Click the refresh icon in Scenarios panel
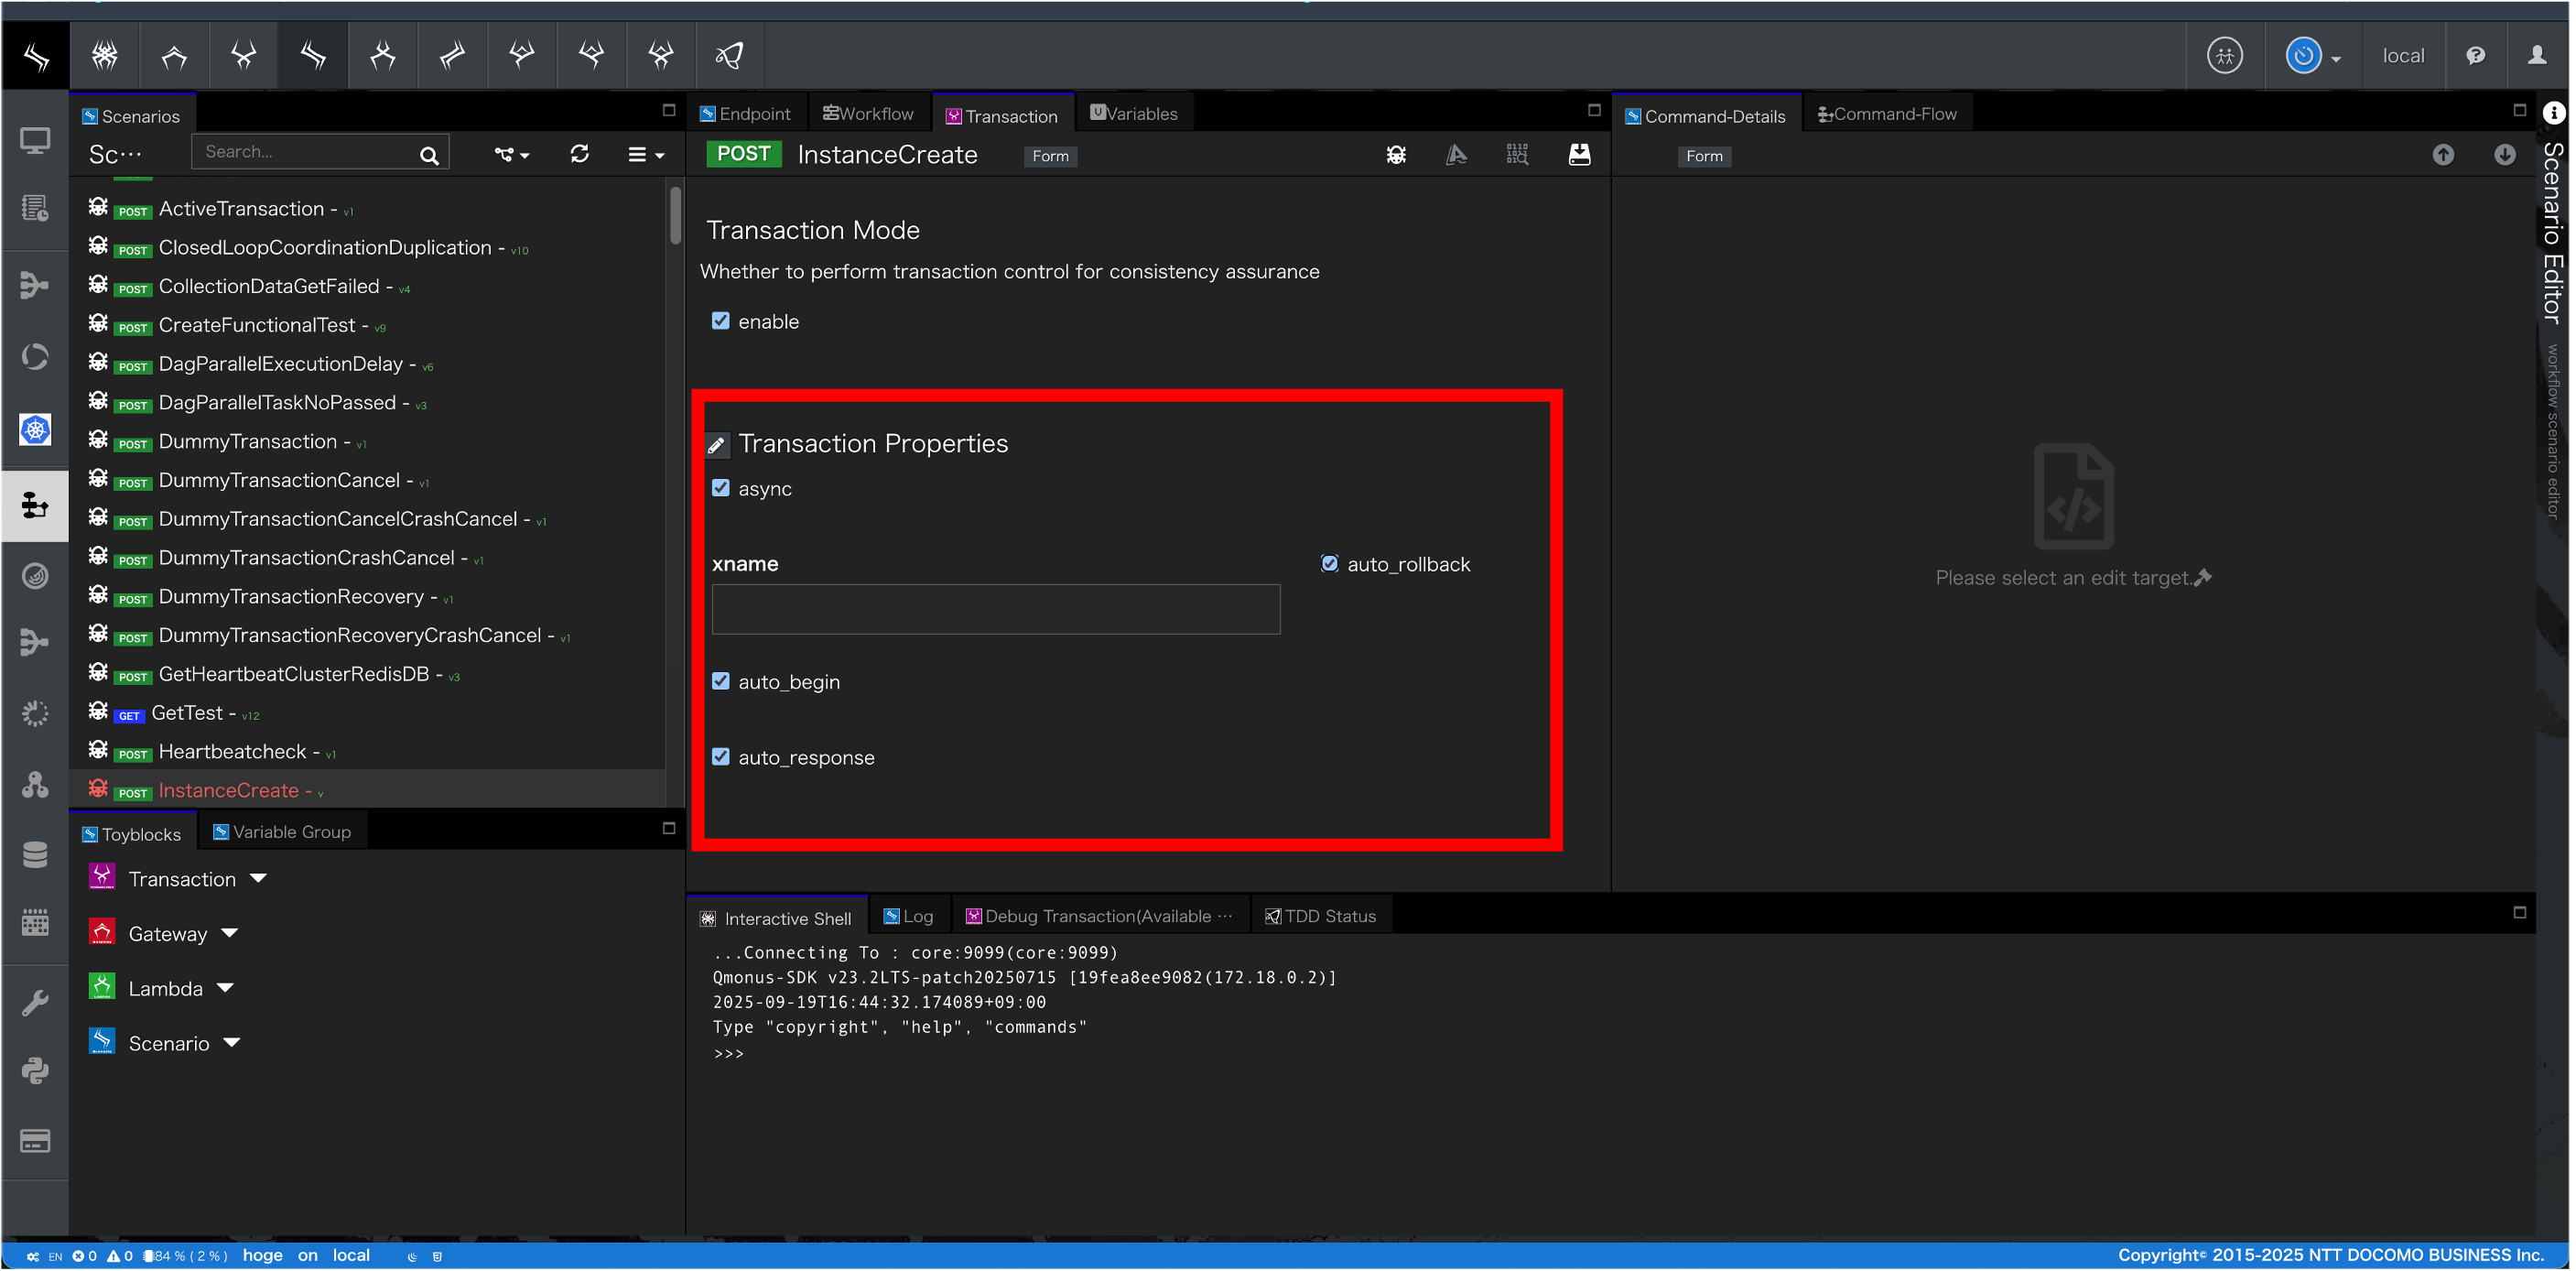2576x1271 pixels. [579, 154]
